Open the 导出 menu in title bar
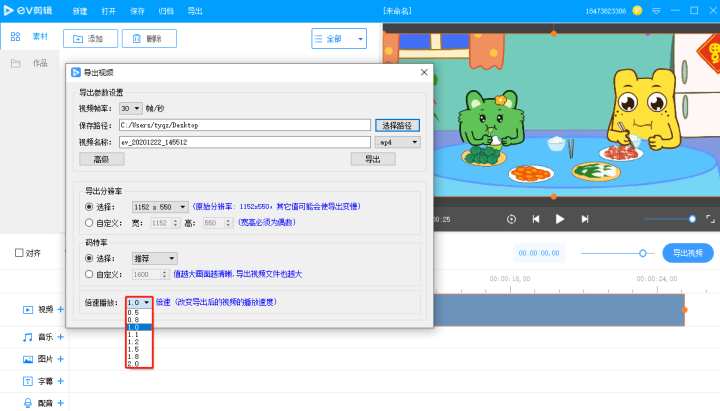Viewport: 720px width, 411px height. pos(195,11)
